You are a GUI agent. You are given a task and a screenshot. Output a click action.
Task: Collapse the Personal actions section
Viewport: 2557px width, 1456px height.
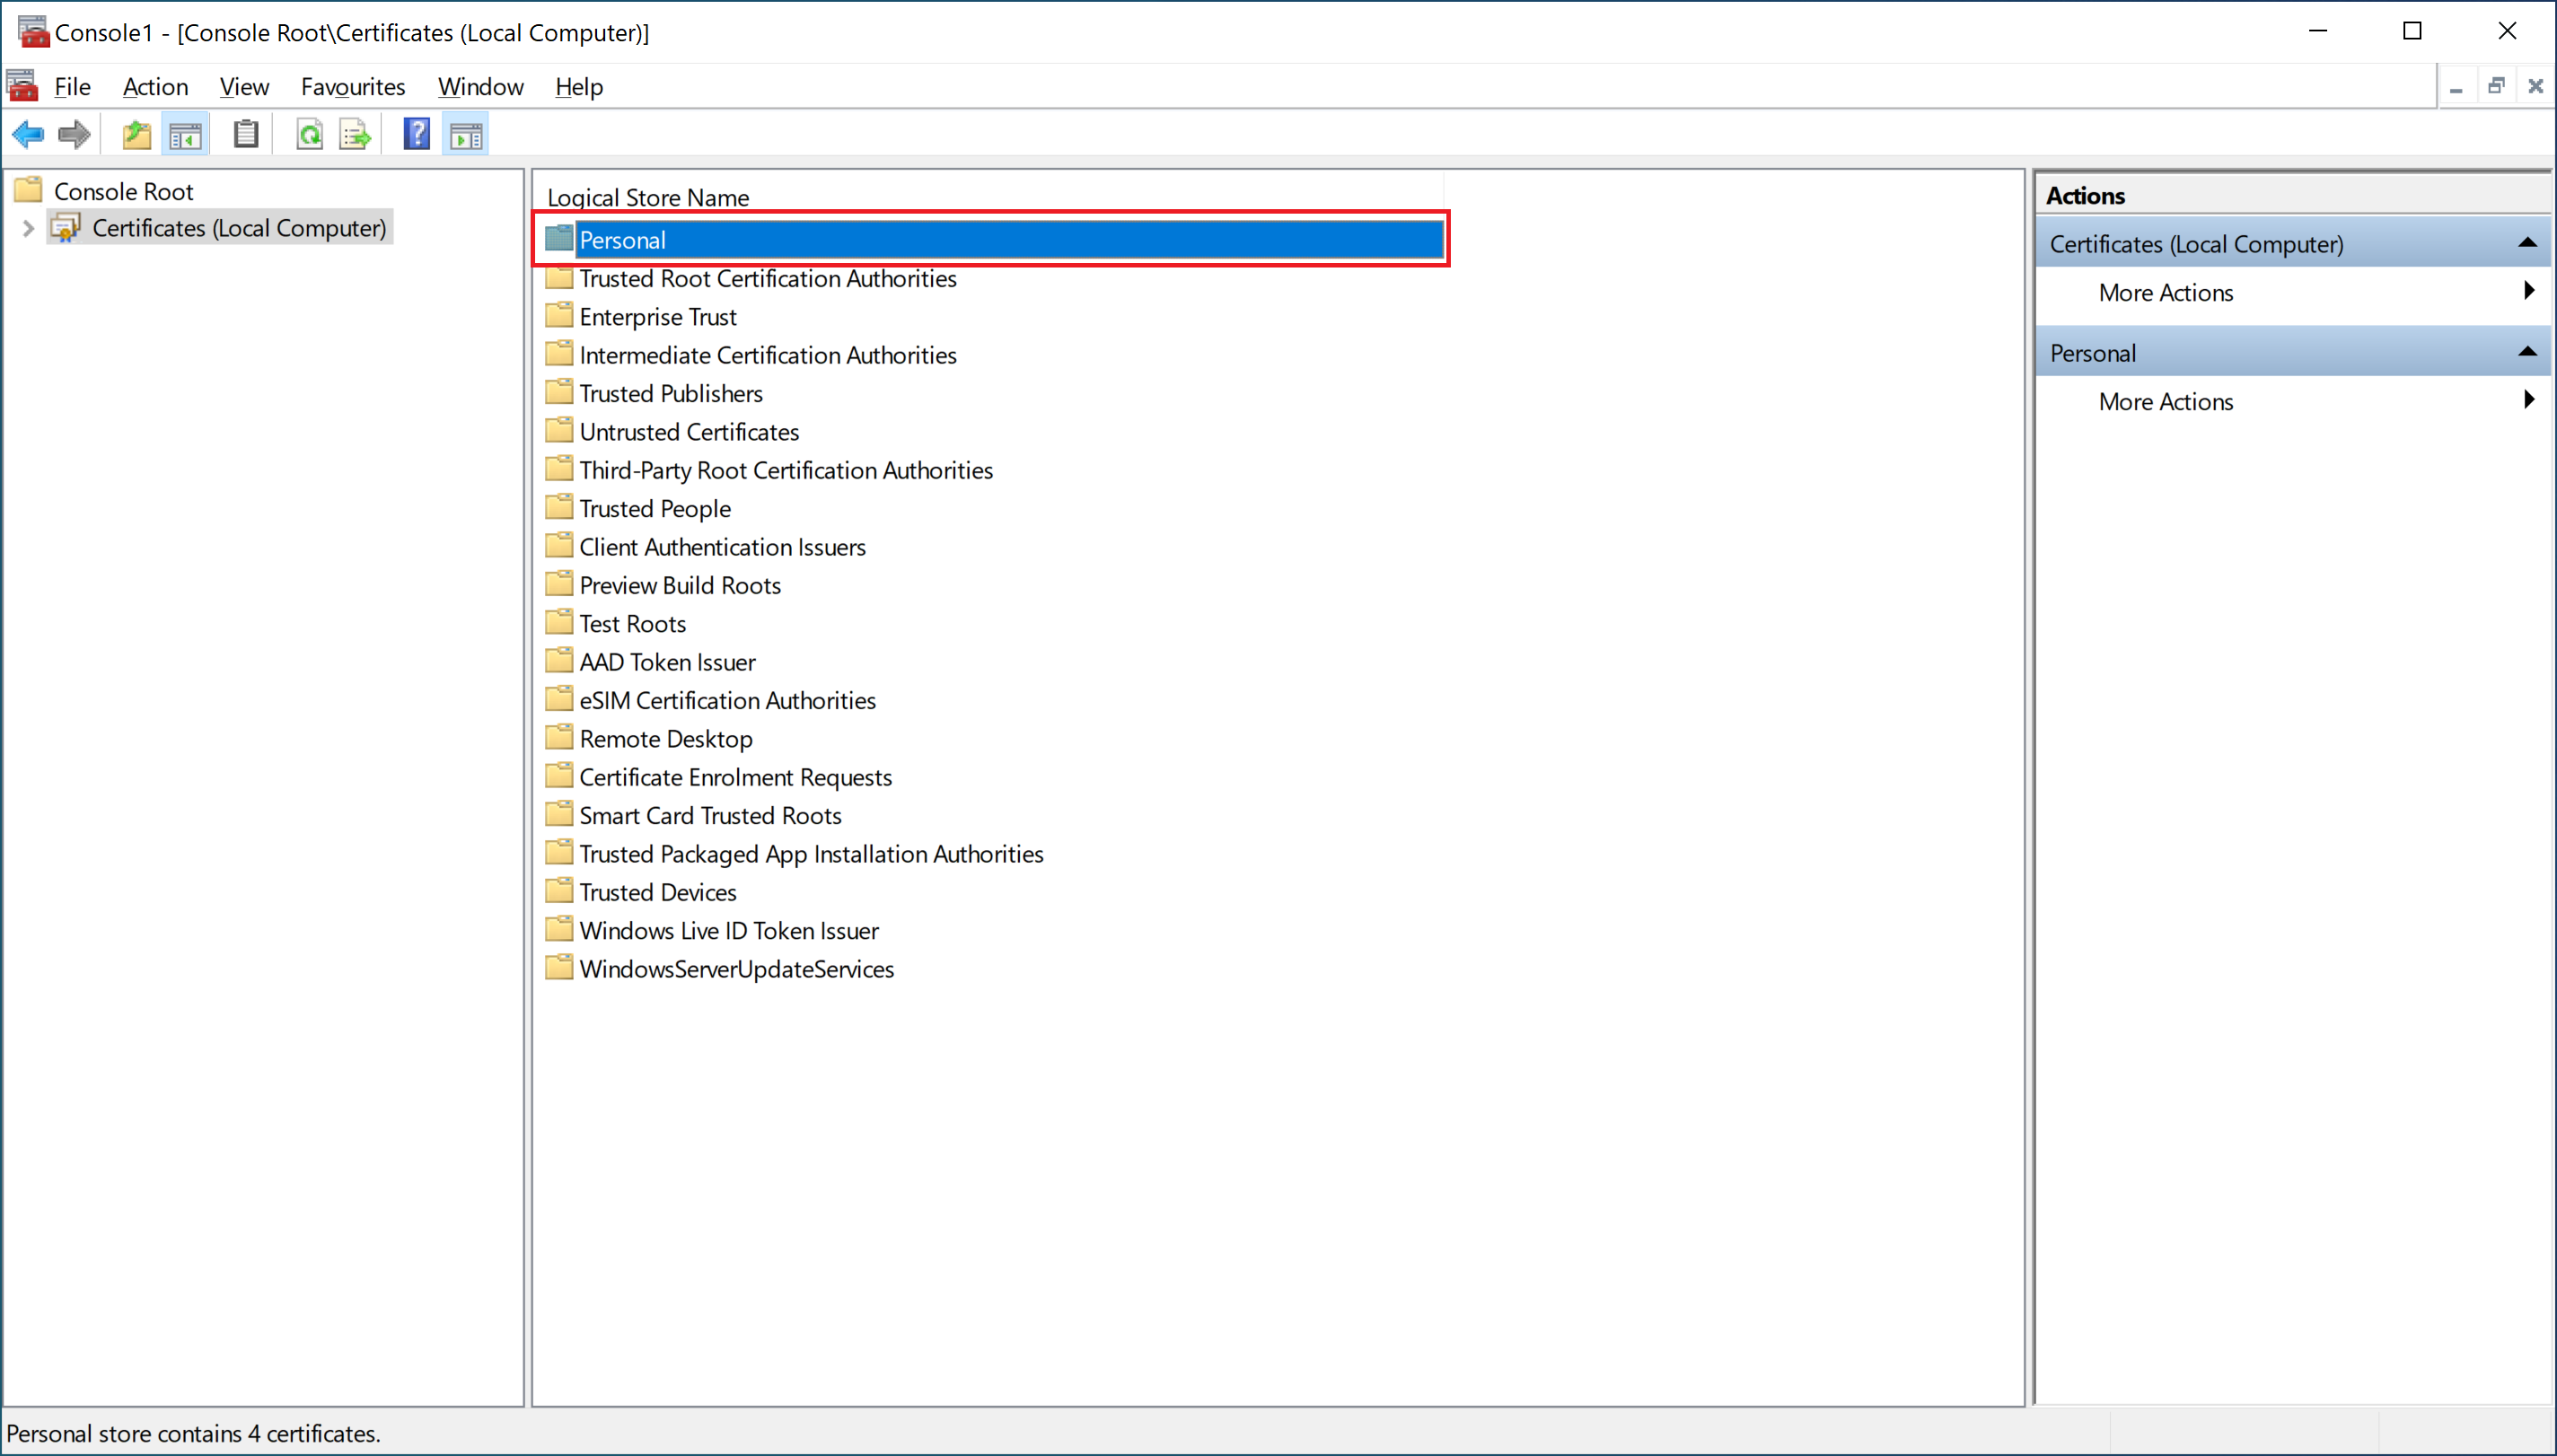pyautogui.click(x=2527, y=352)
